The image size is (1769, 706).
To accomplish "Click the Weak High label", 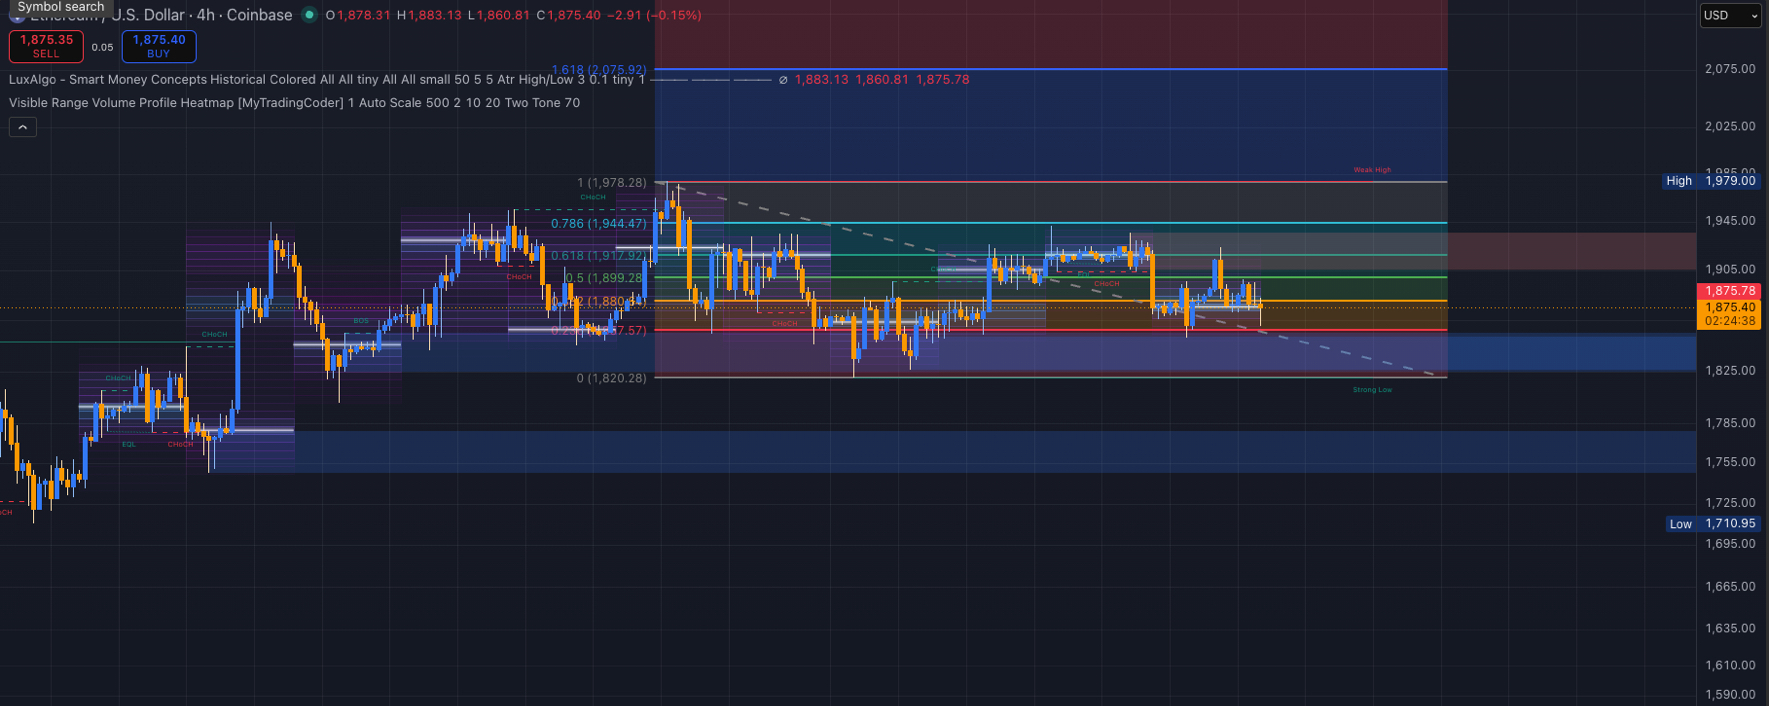I will click(1372, 170).
